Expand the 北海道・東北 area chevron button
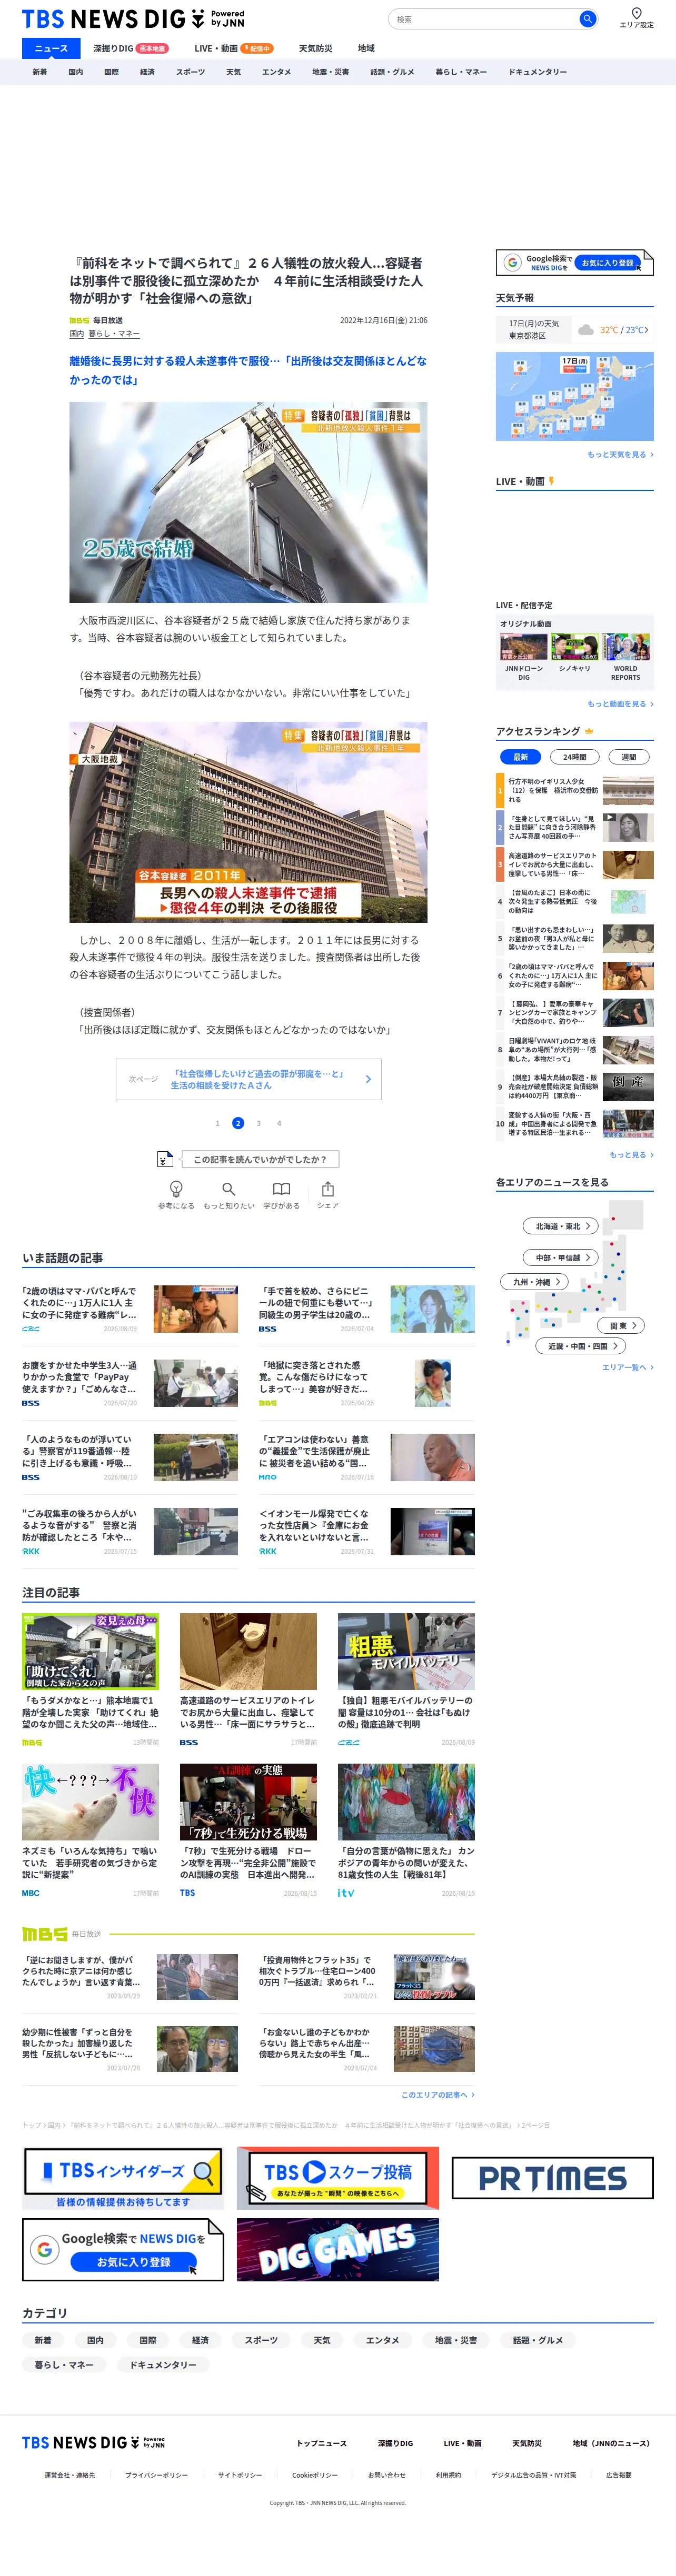 click(561, 1225)
